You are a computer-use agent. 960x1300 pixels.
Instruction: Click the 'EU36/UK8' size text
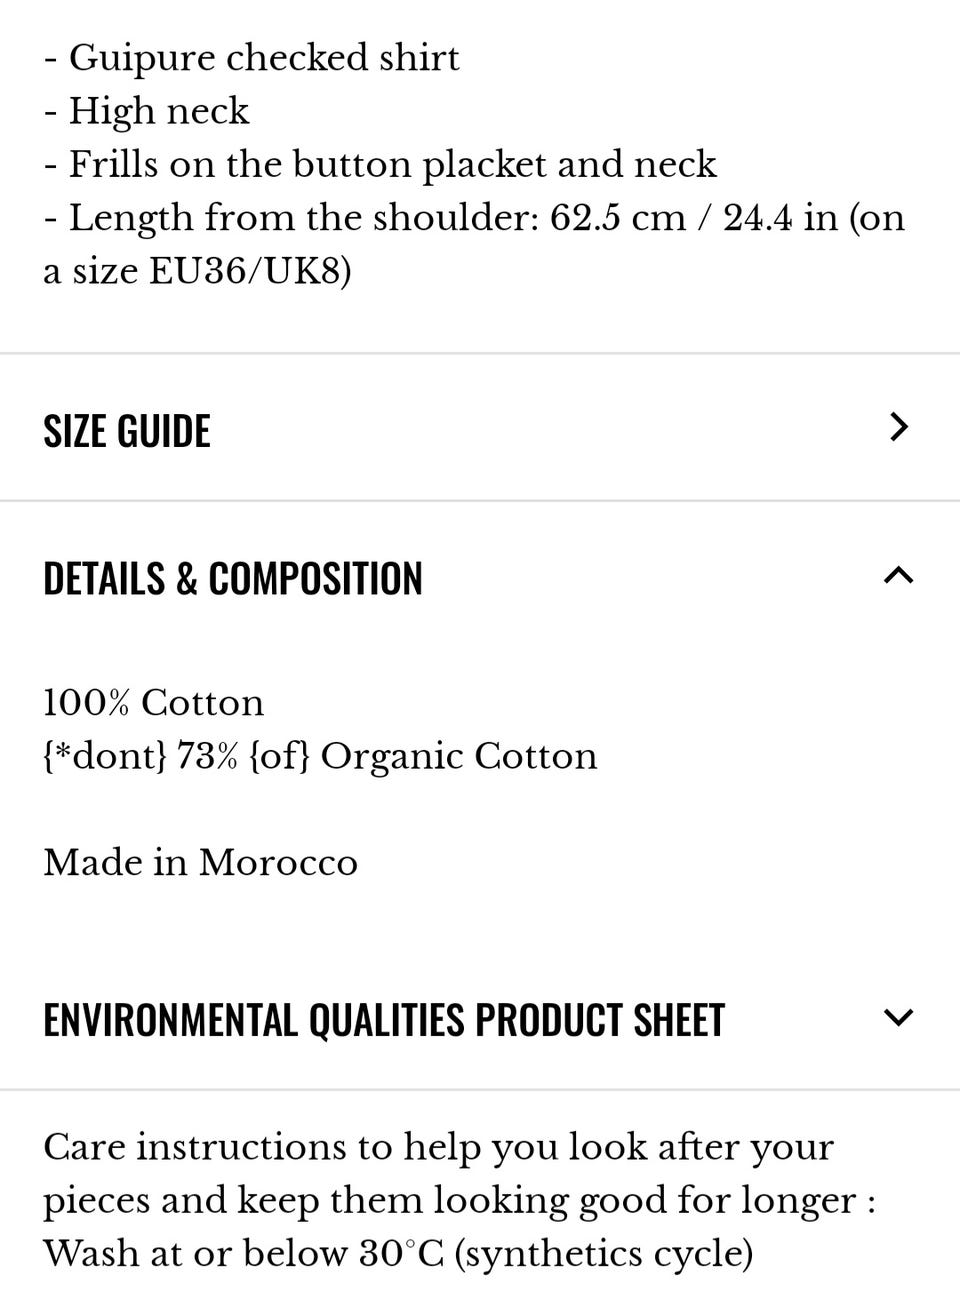250,271
